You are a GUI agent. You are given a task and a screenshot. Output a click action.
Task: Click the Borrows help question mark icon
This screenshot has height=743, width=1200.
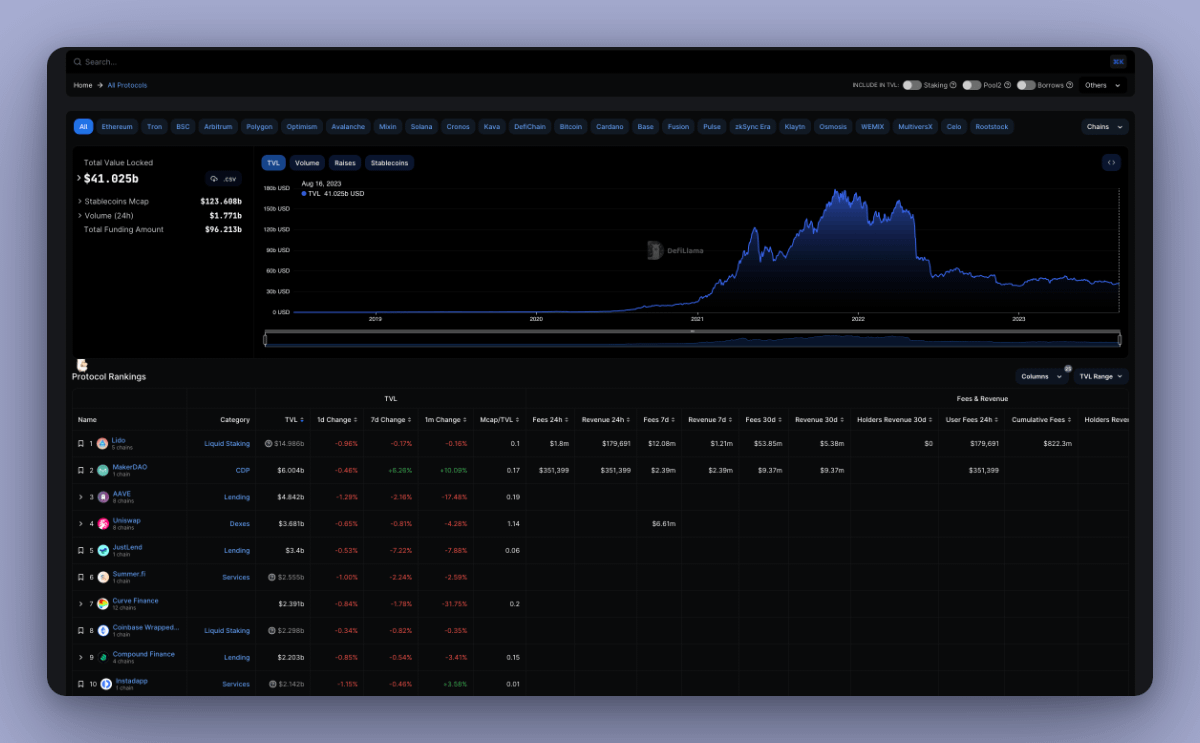1070,85
